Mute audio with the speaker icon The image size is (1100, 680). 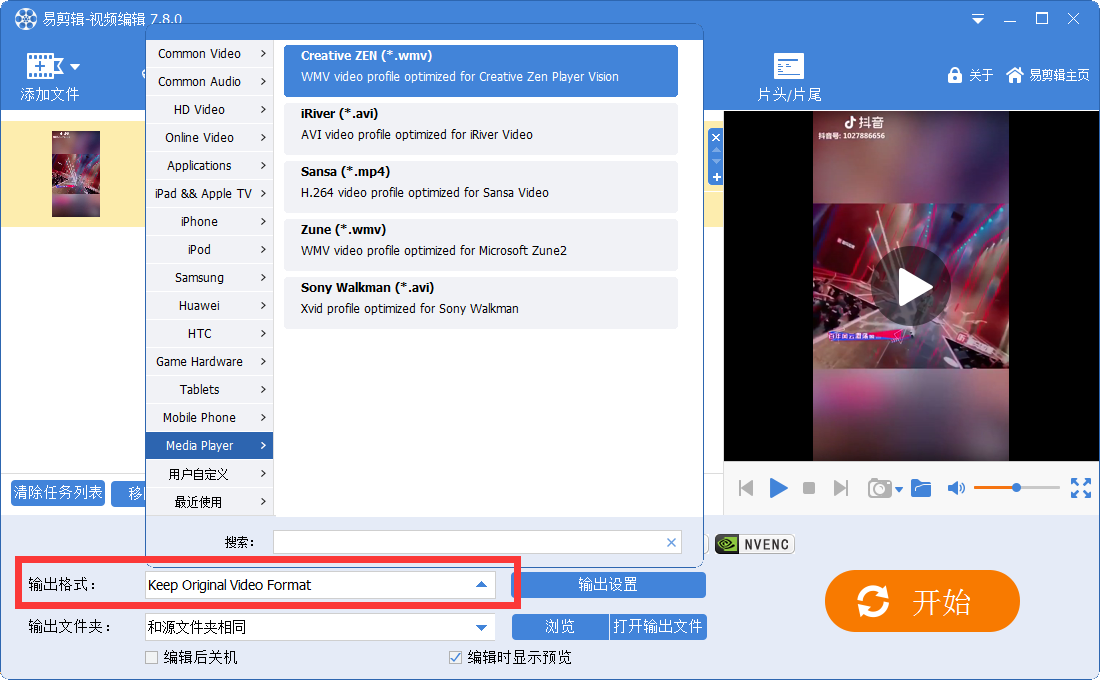tap(955, 488)
